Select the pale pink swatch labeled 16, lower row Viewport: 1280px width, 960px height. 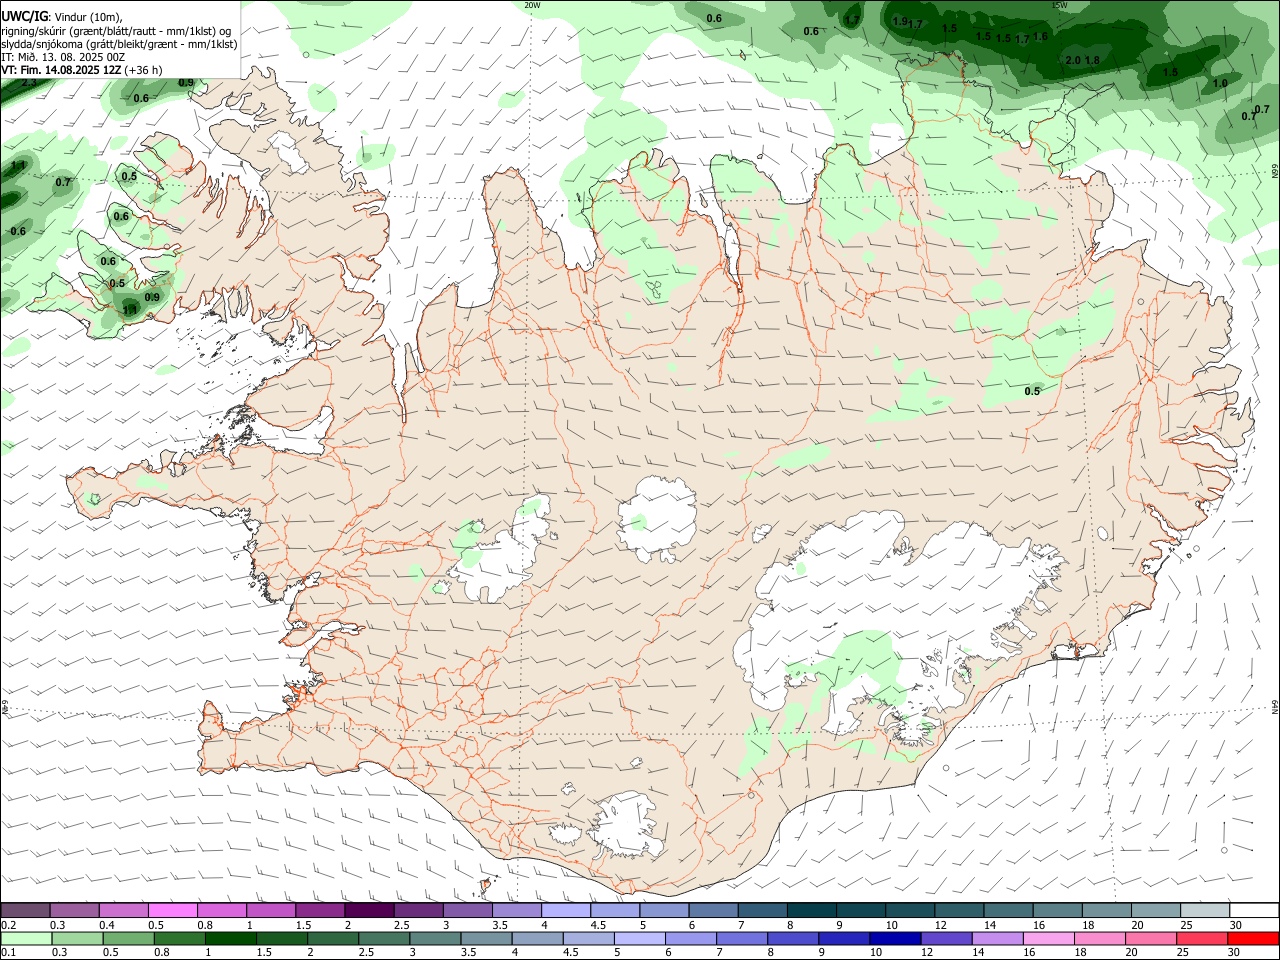(1049, 938)
